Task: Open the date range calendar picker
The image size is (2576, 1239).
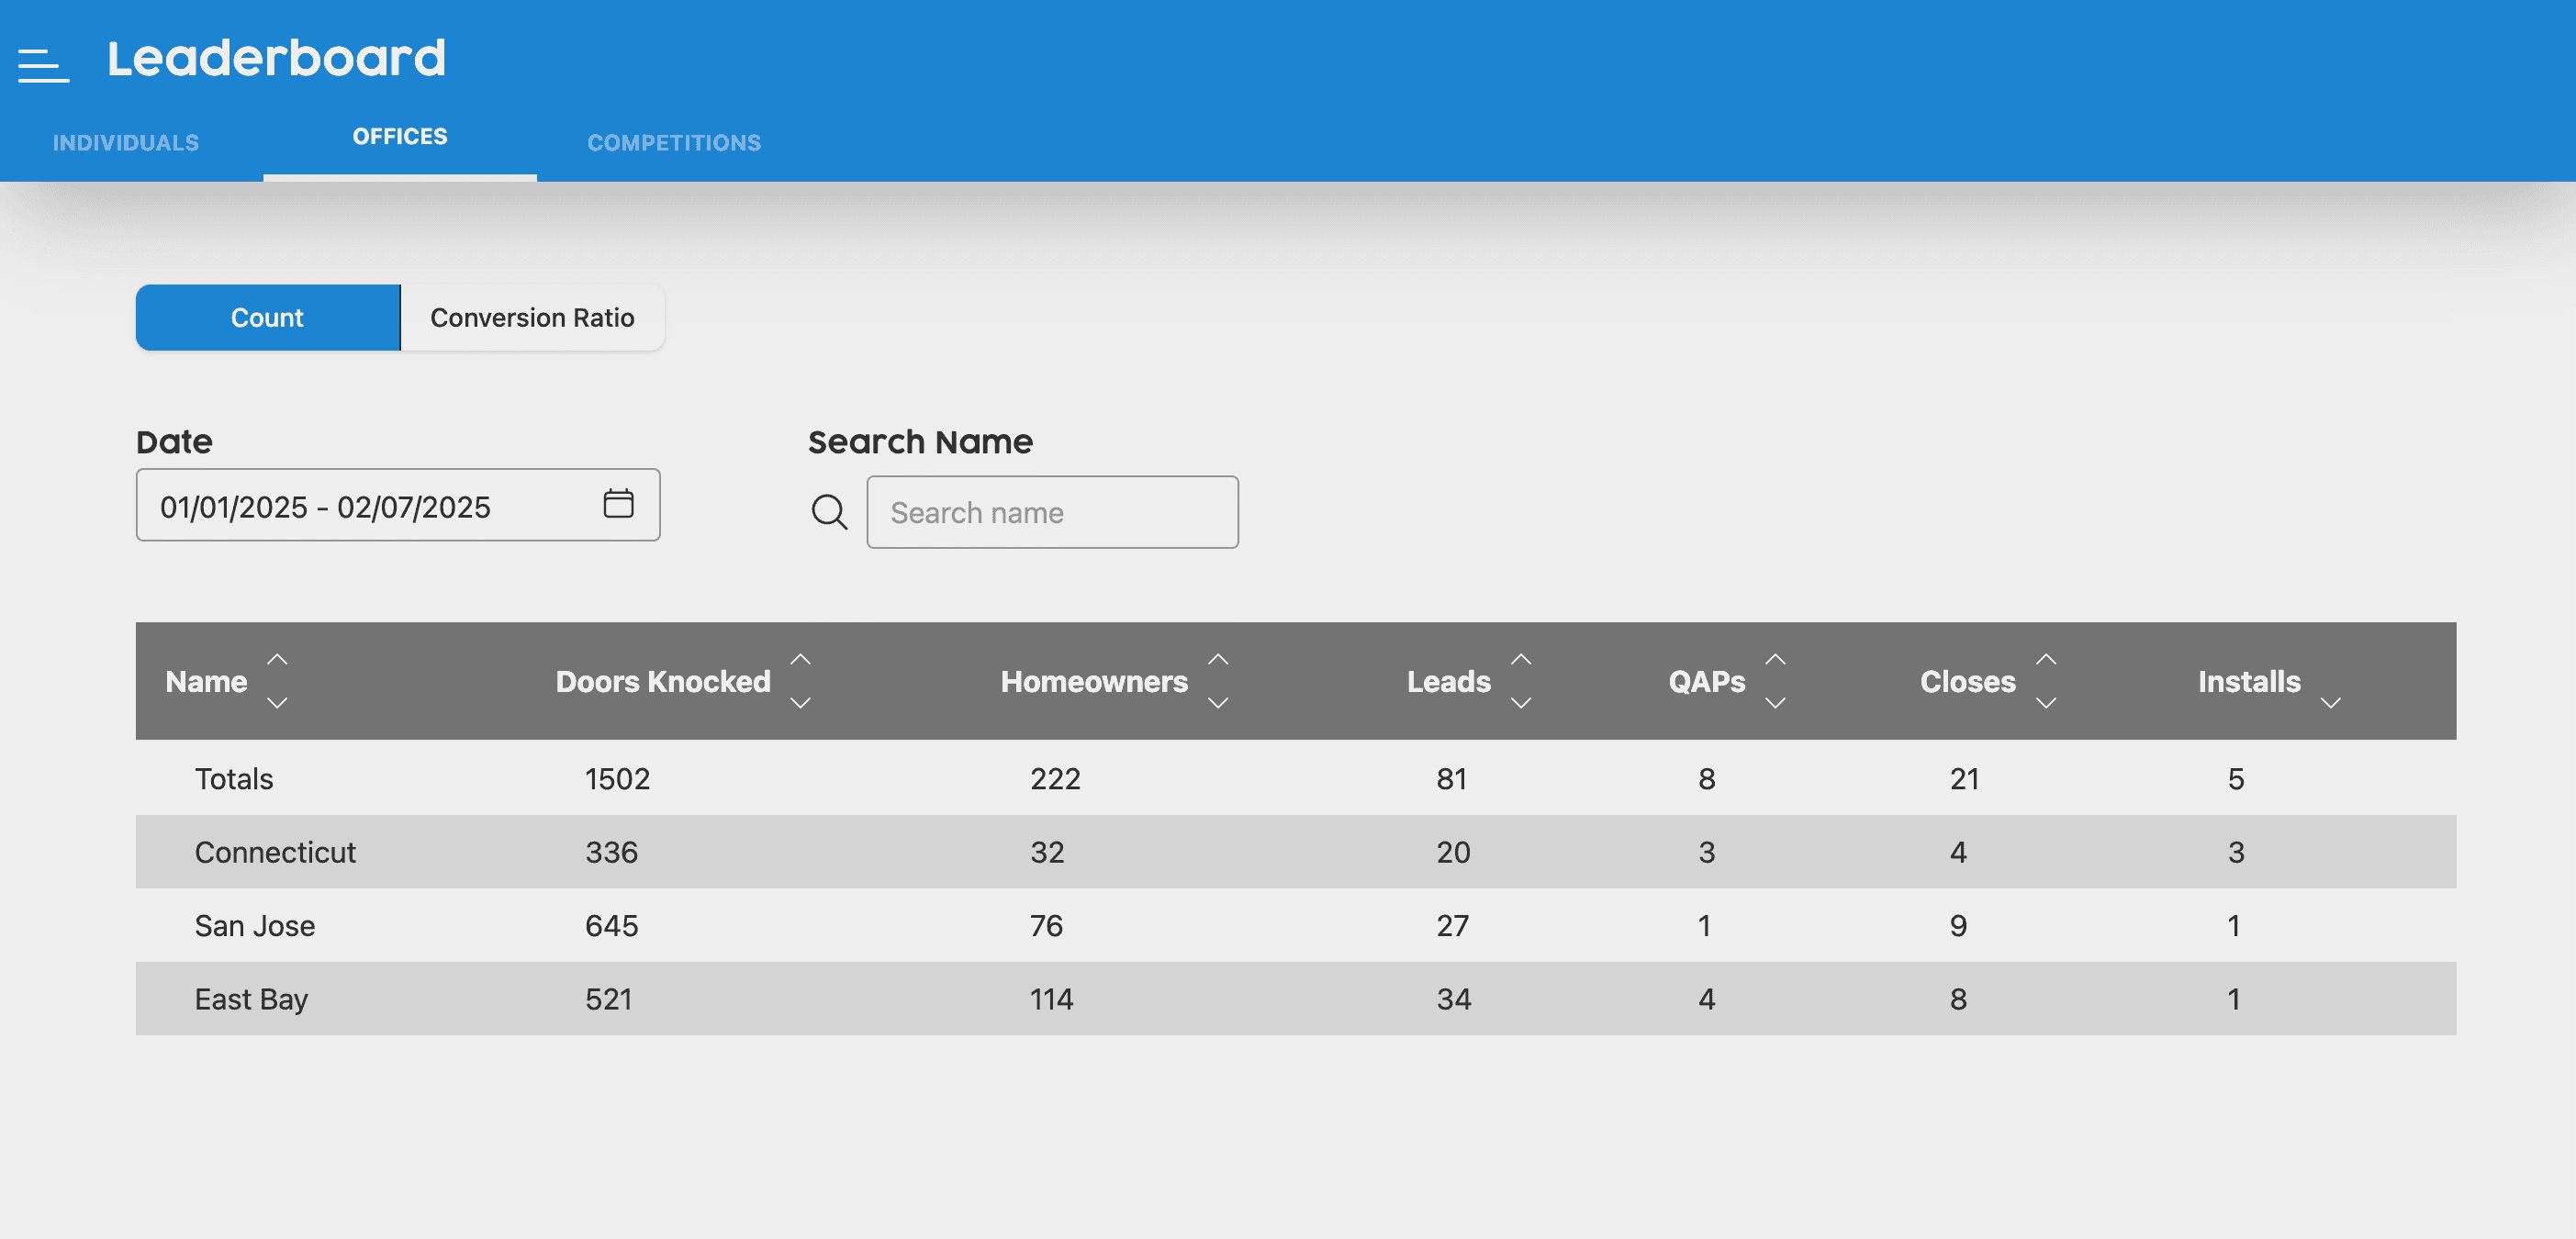Action: (618, 503)
